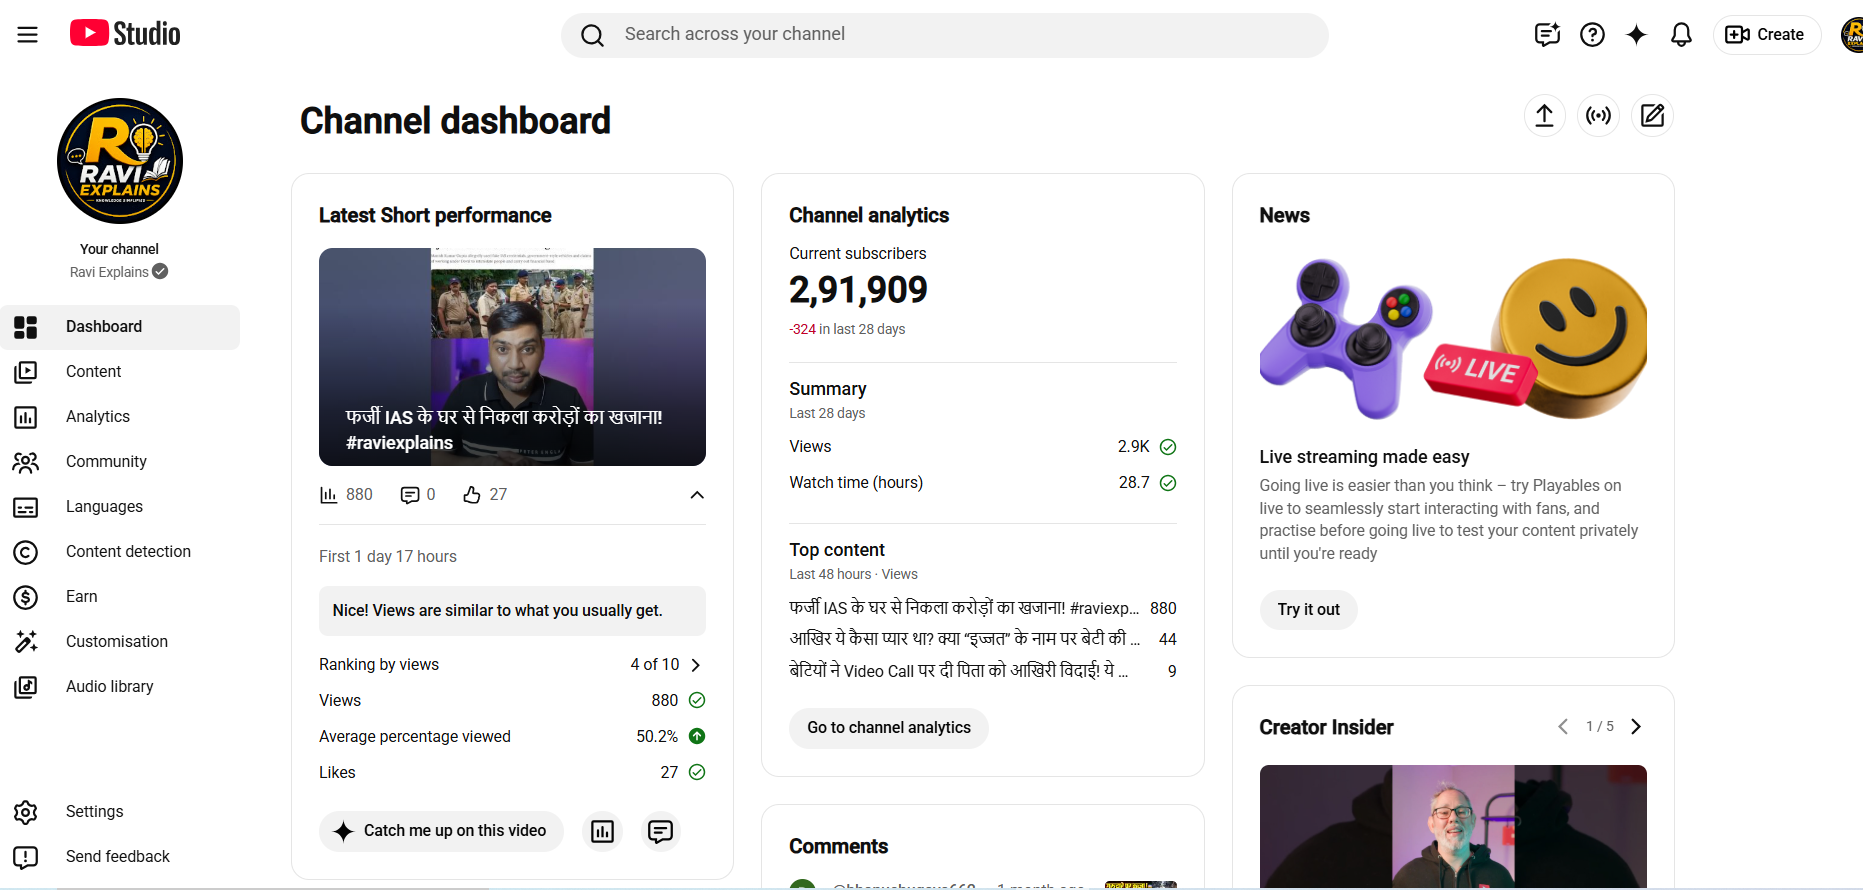Open Customisation in the sidebar
The image size is (1863, 890).
(120, 642)
